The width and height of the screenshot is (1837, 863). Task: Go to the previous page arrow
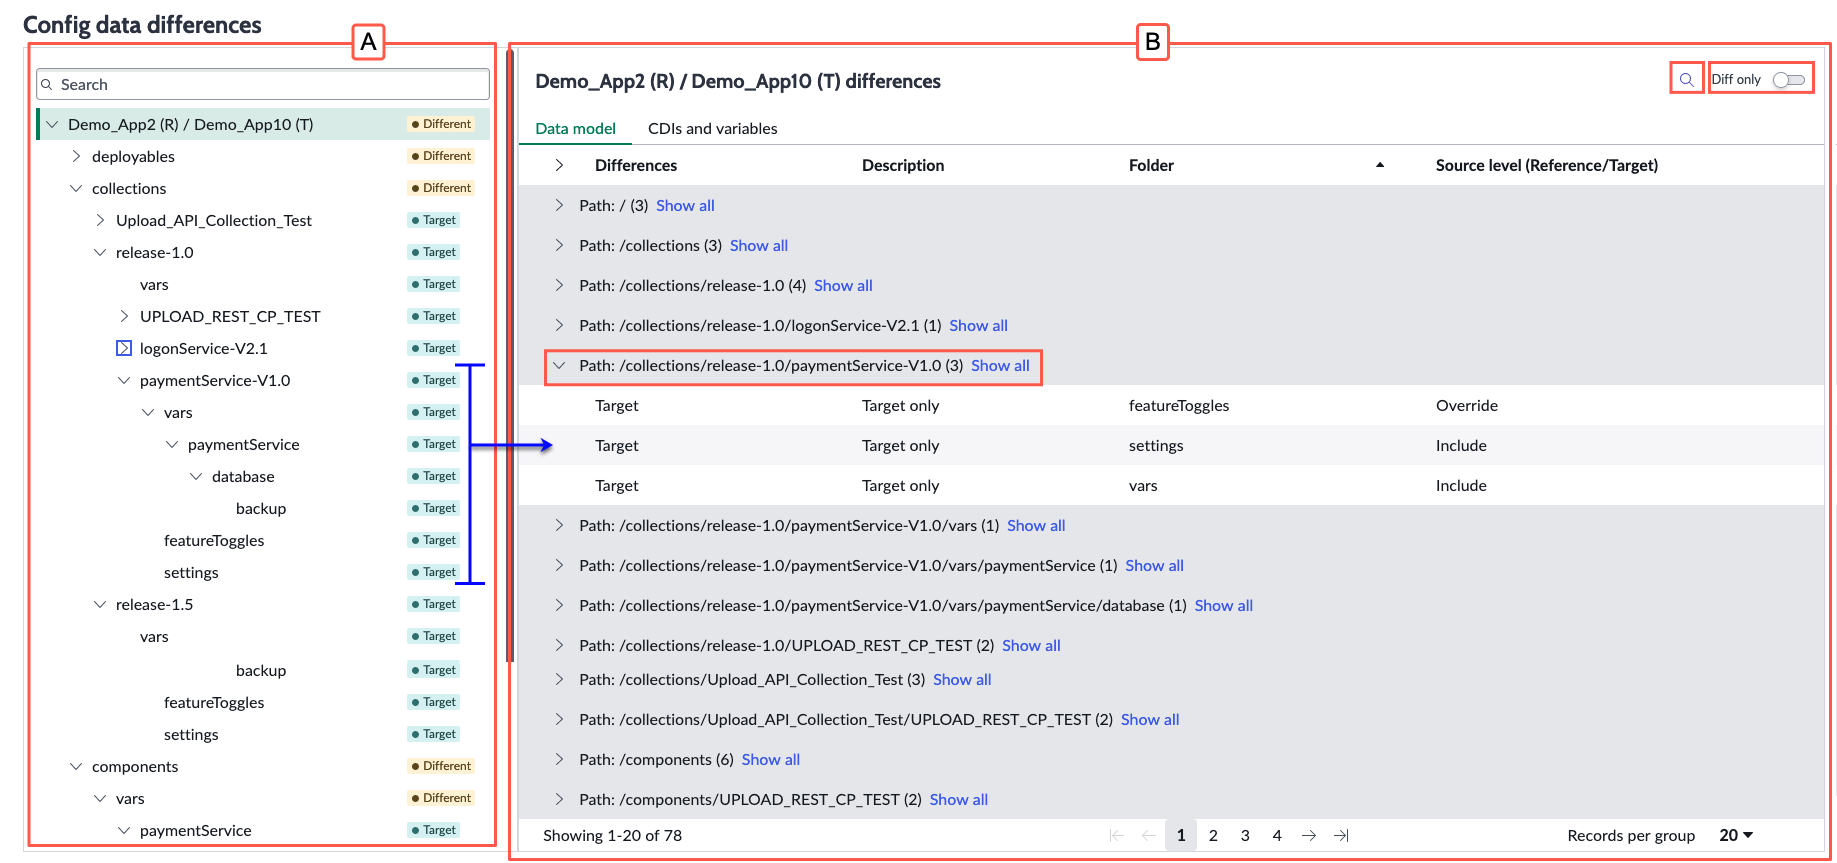coord(1149,836)
